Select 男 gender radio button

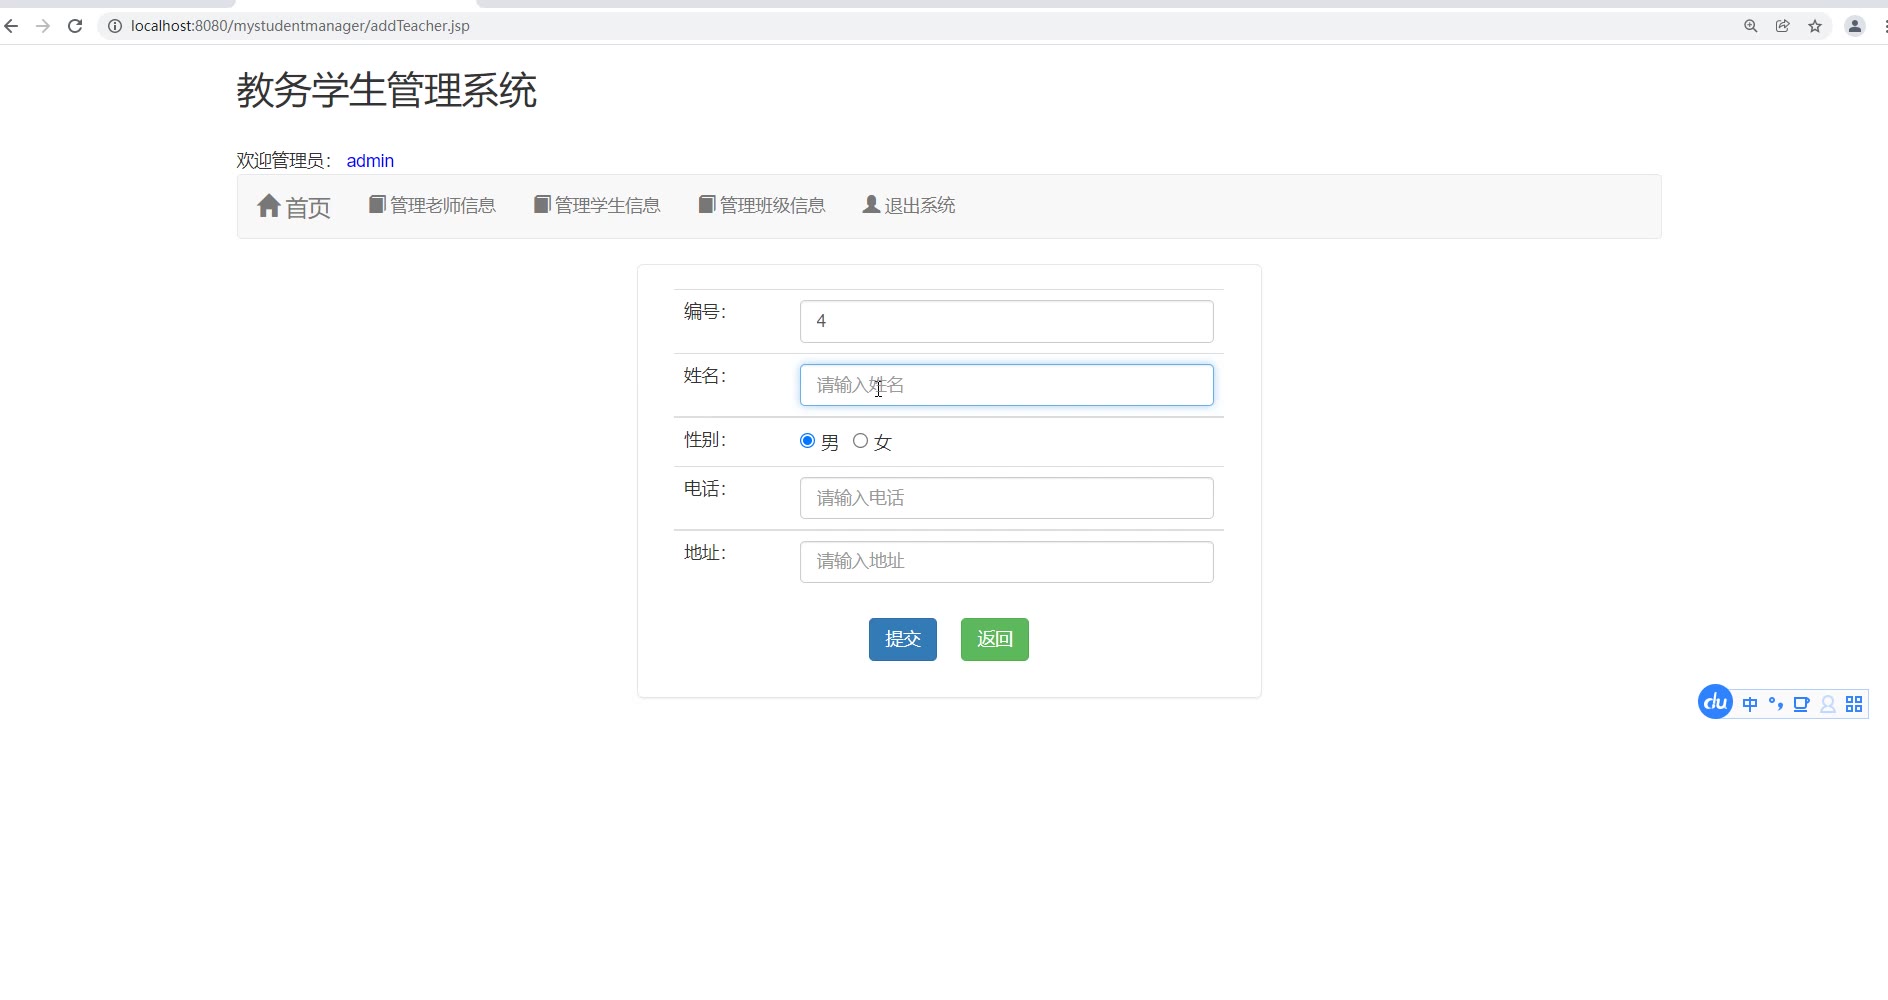[808, 441]
